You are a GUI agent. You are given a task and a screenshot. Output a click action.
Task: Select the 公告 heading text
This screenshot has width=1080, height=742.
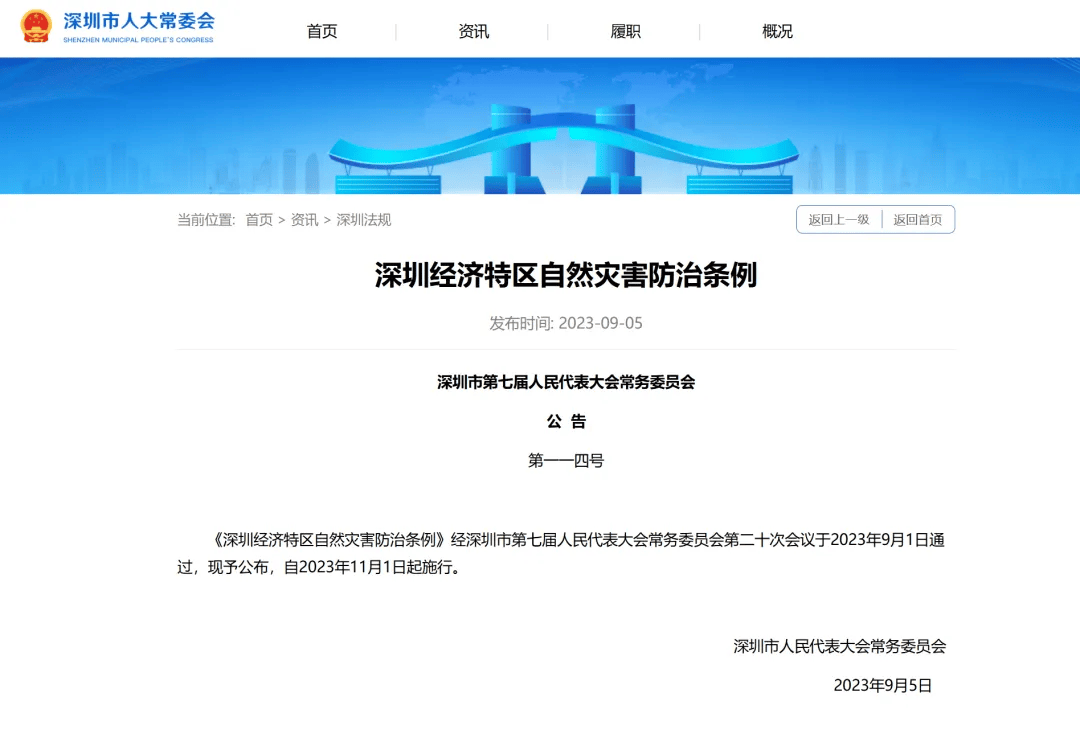click(566, 421)
